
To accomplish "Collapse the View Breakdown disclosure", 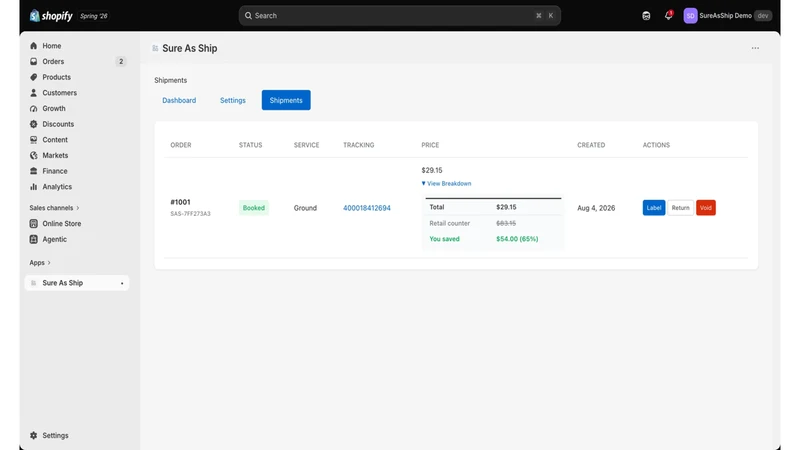I will pos(446,184).
